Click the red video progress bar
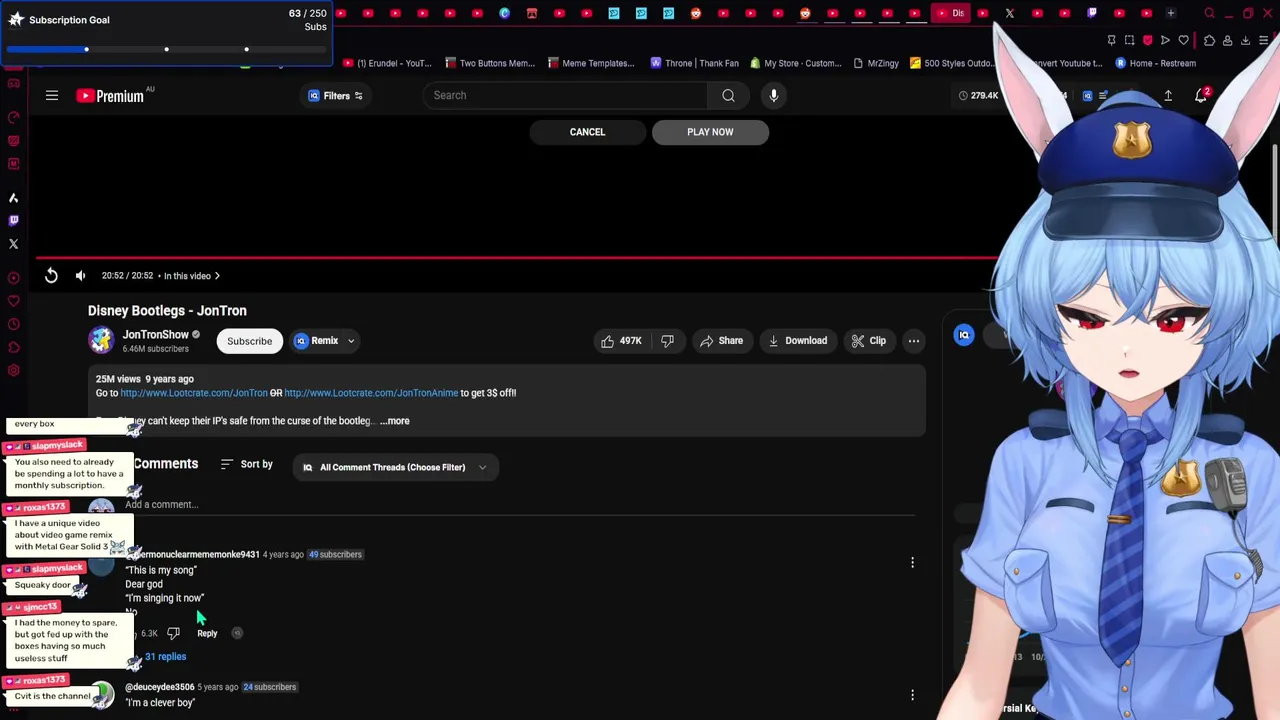Screen dimensions: 1280x720 (x=516, y=258)
